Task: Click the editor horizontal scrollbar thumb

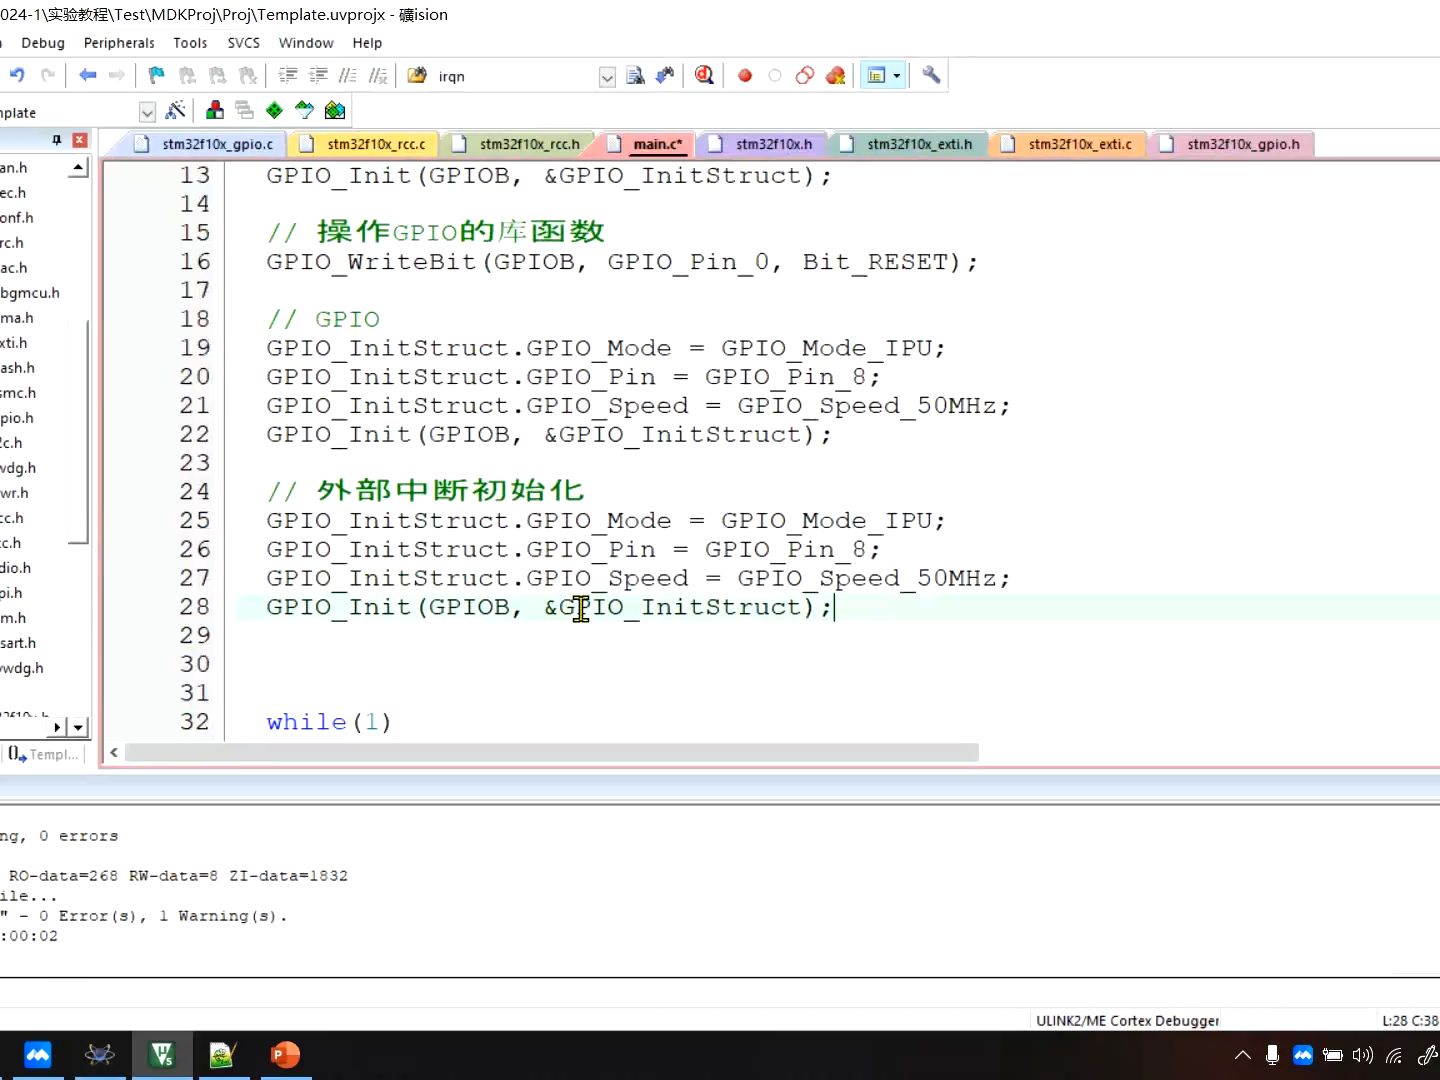Action: (x=551, y=752)
